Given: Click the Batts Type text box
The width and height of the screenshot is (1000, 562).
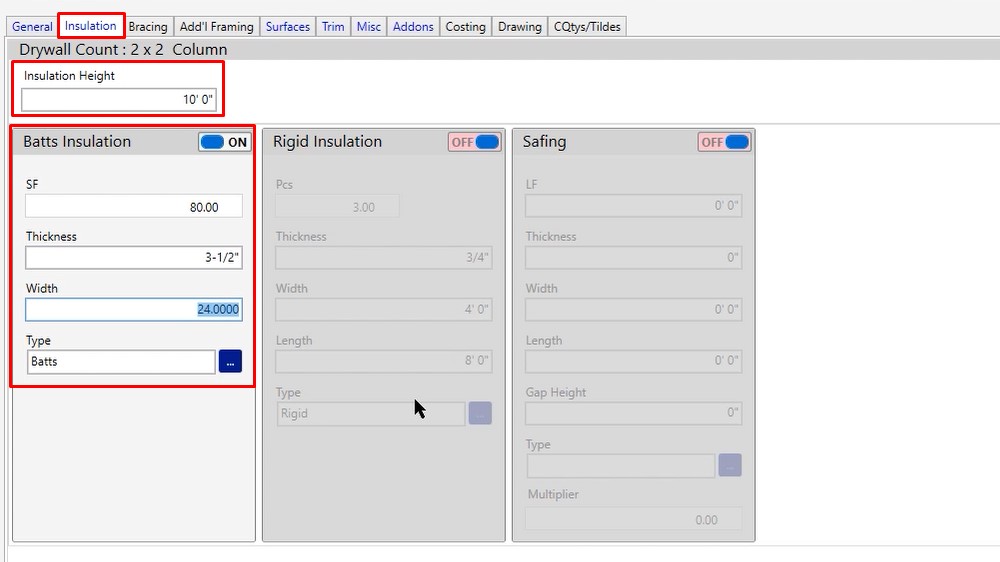Looking at the screenshot, I should 120,362.
